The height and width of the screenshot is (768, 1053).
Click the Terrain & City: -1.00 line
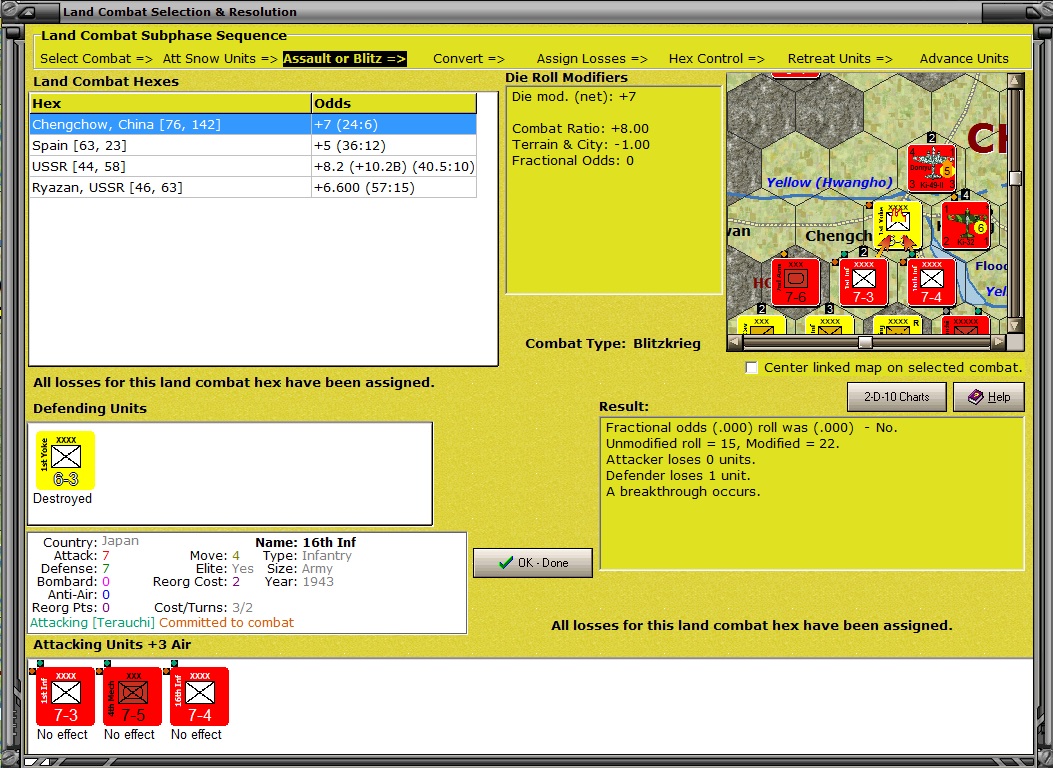[x=580, y=144]
